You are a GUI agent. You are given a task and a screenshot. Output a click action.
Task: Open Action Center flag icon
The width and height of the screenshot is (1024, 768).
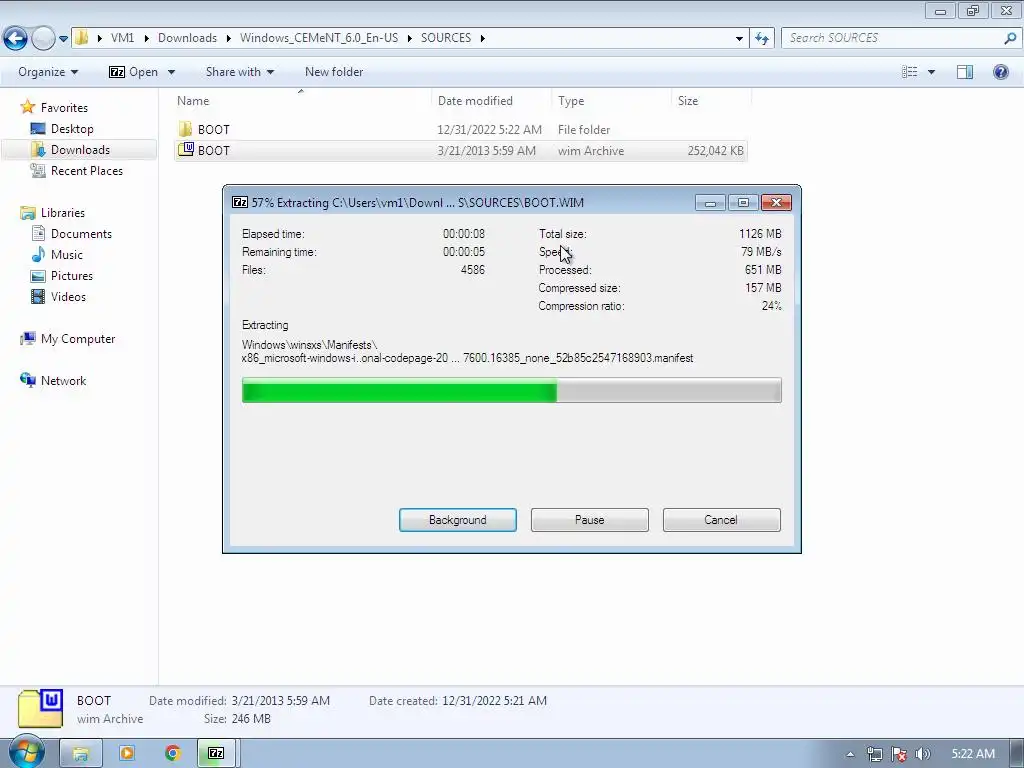[x=899, y=754]
